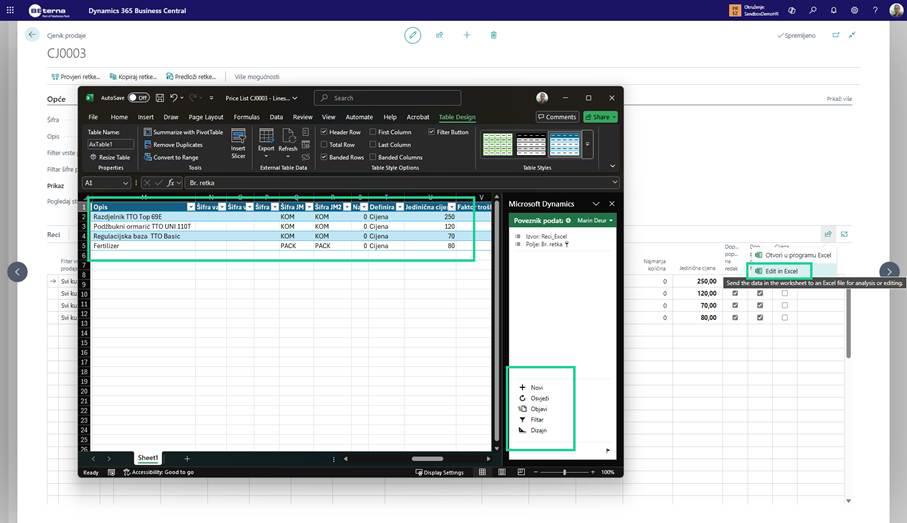Uncheck the Banded Rows option
This screenshot has width=907, height=523.
(x=325, y=157)
